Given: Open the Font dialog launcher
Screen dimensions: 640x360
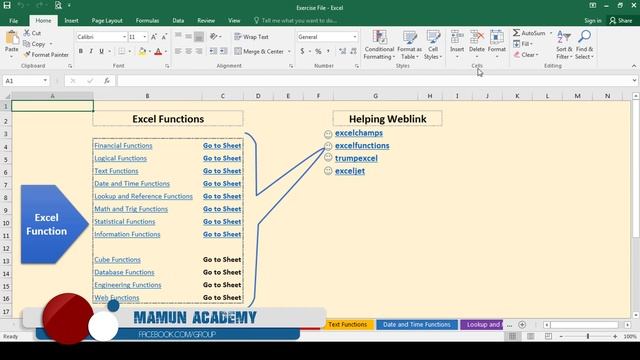Looking at the screenshot, I should coord(167,66).
